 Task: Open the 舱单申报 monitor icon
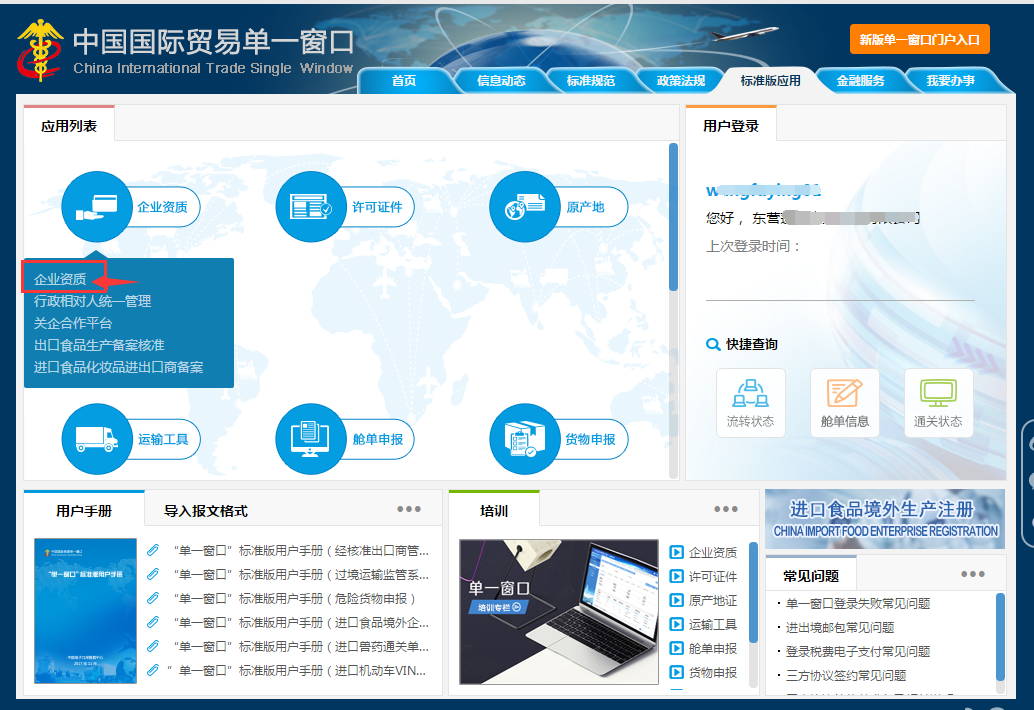click(311, 439)
